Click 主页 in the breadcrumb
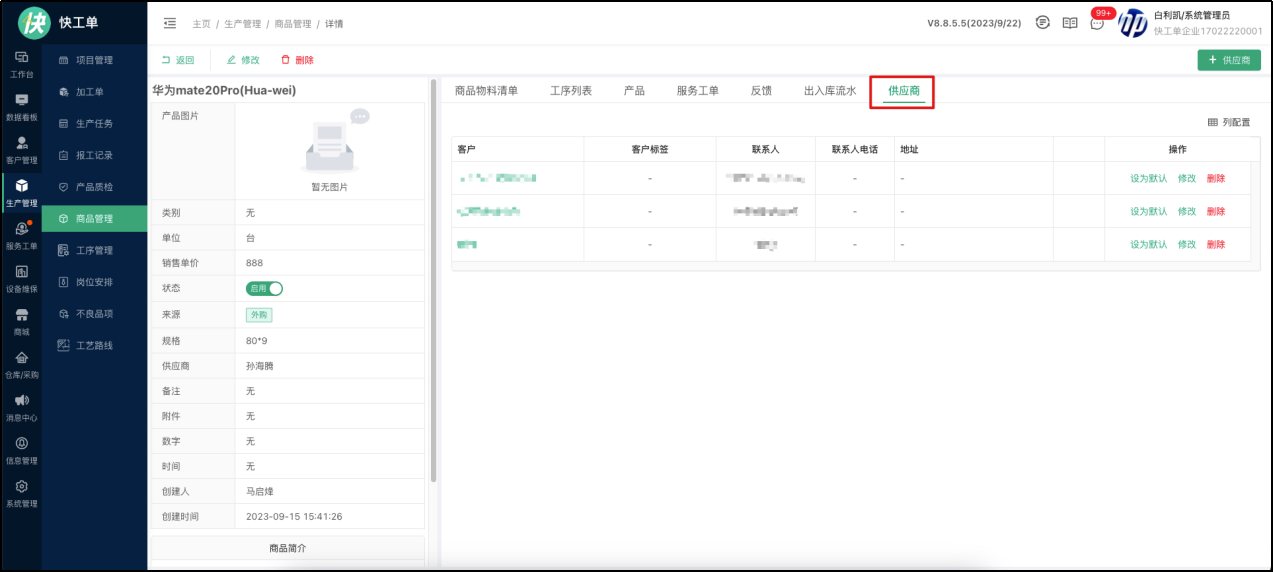The width and height of the screenshot is (1274, 572). click(201, 23)
